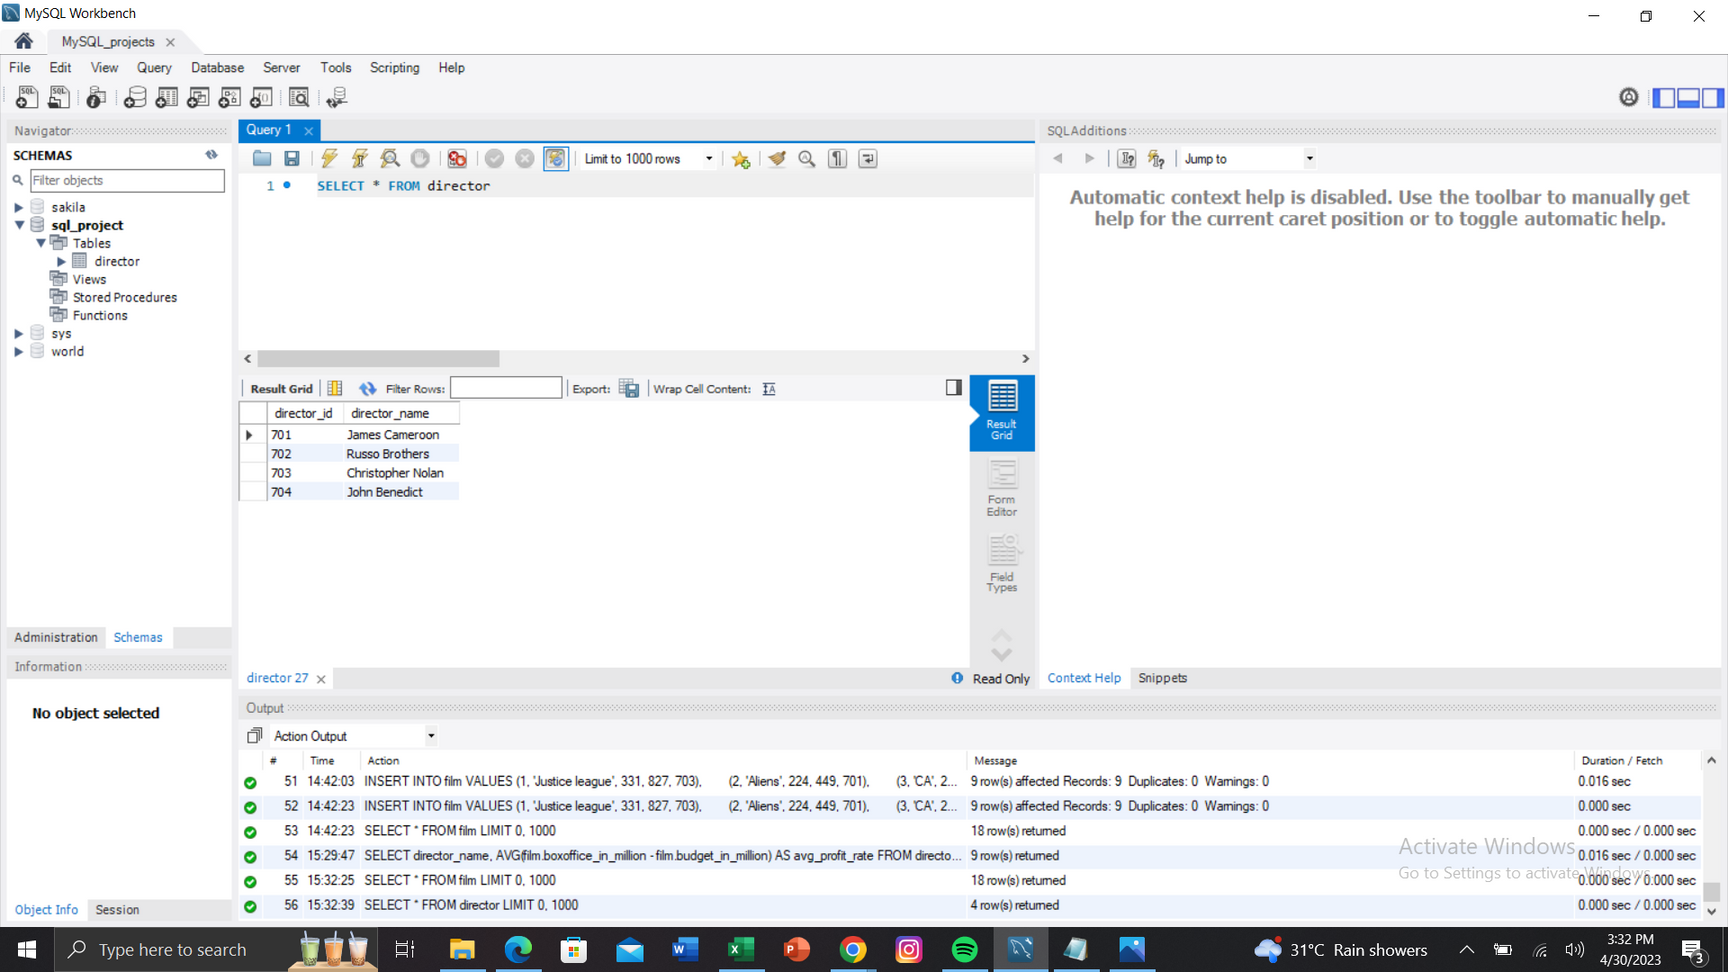This screenshot has width=1728, height=972.
Task: Click the Filter objects search field
Action: pyautogui.click(x=127, y=180)
